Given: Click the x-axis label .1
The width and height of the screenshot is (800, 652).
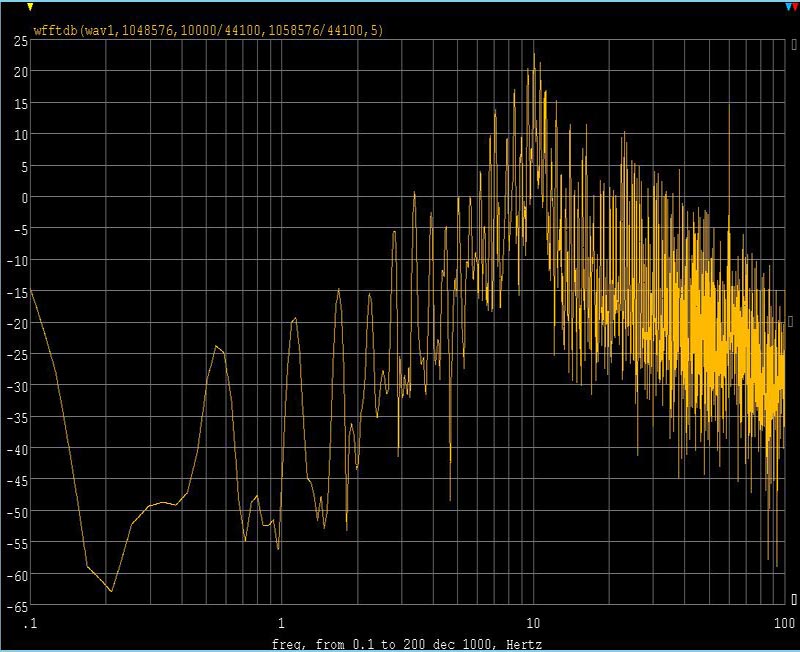Looking at the screenshot, I should 31,623.
